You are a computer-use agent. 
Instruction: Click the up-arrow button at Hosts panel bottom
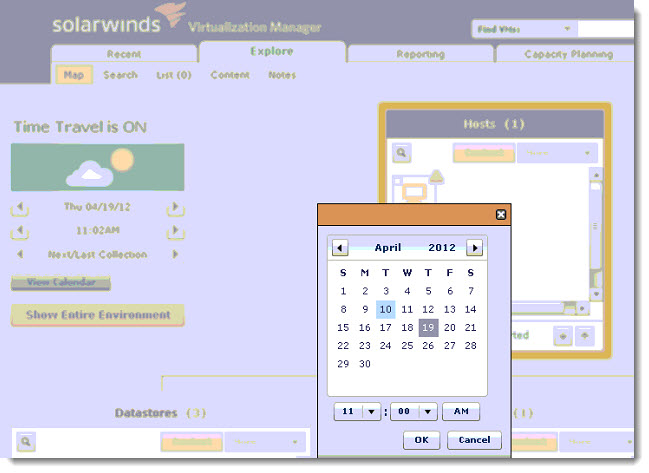[x=585, y=336]
